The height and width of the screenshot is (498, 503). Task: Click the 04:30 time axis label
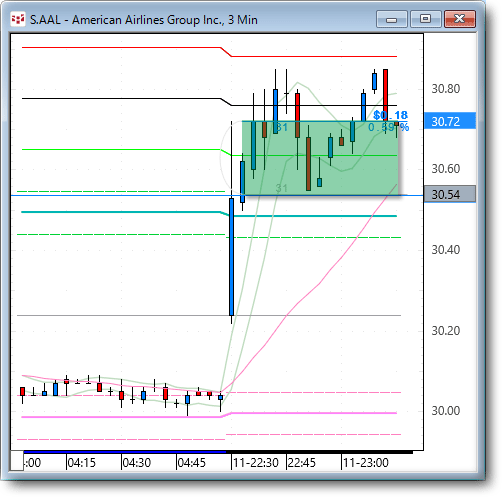click(x=137, y=463)
